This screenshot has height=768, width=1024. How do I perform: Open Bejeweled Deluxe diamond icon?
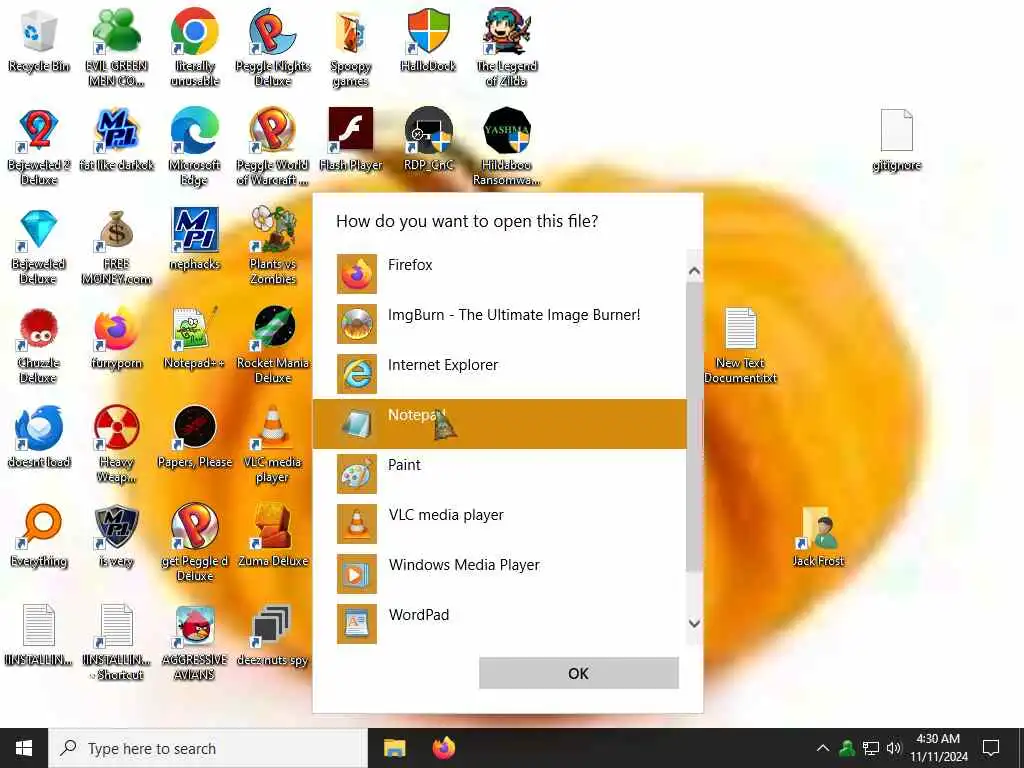click(39, 246)
